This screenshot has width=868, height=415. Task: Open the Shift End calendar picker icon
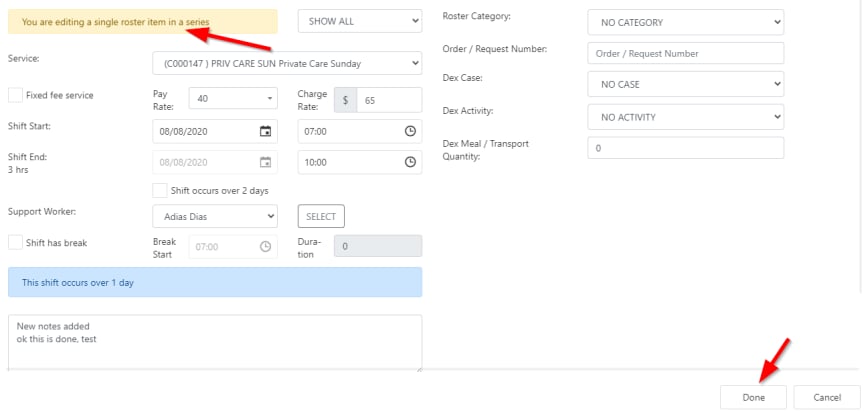click(266, 162)
